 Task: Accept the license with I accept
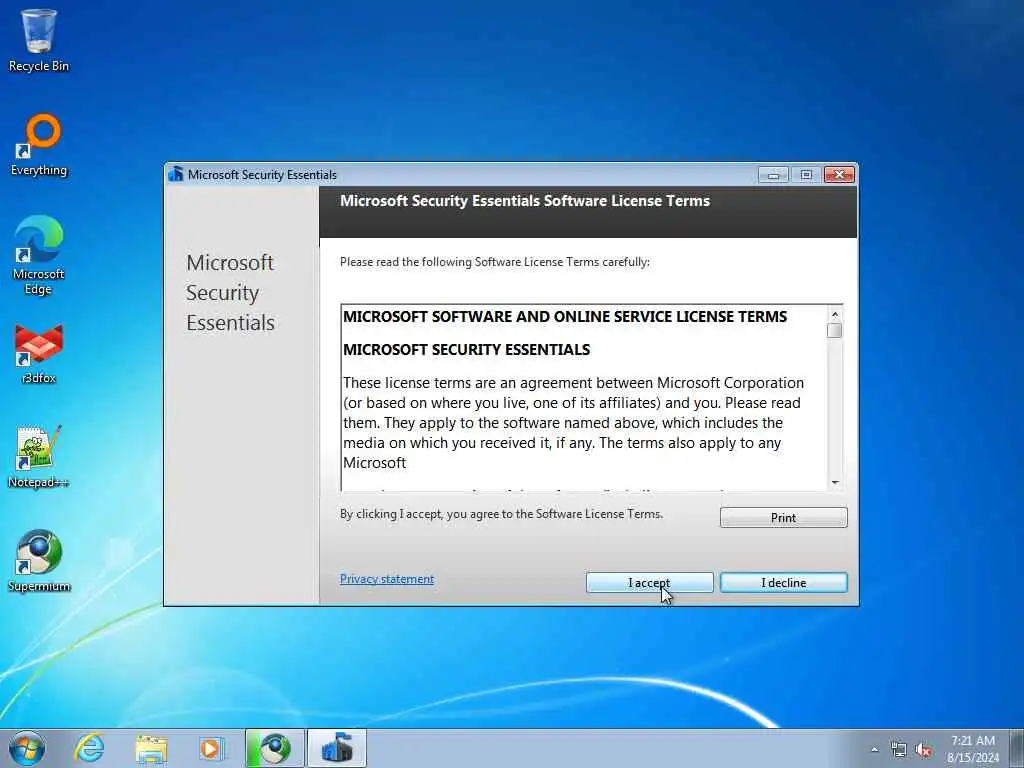tap(649, 583)
